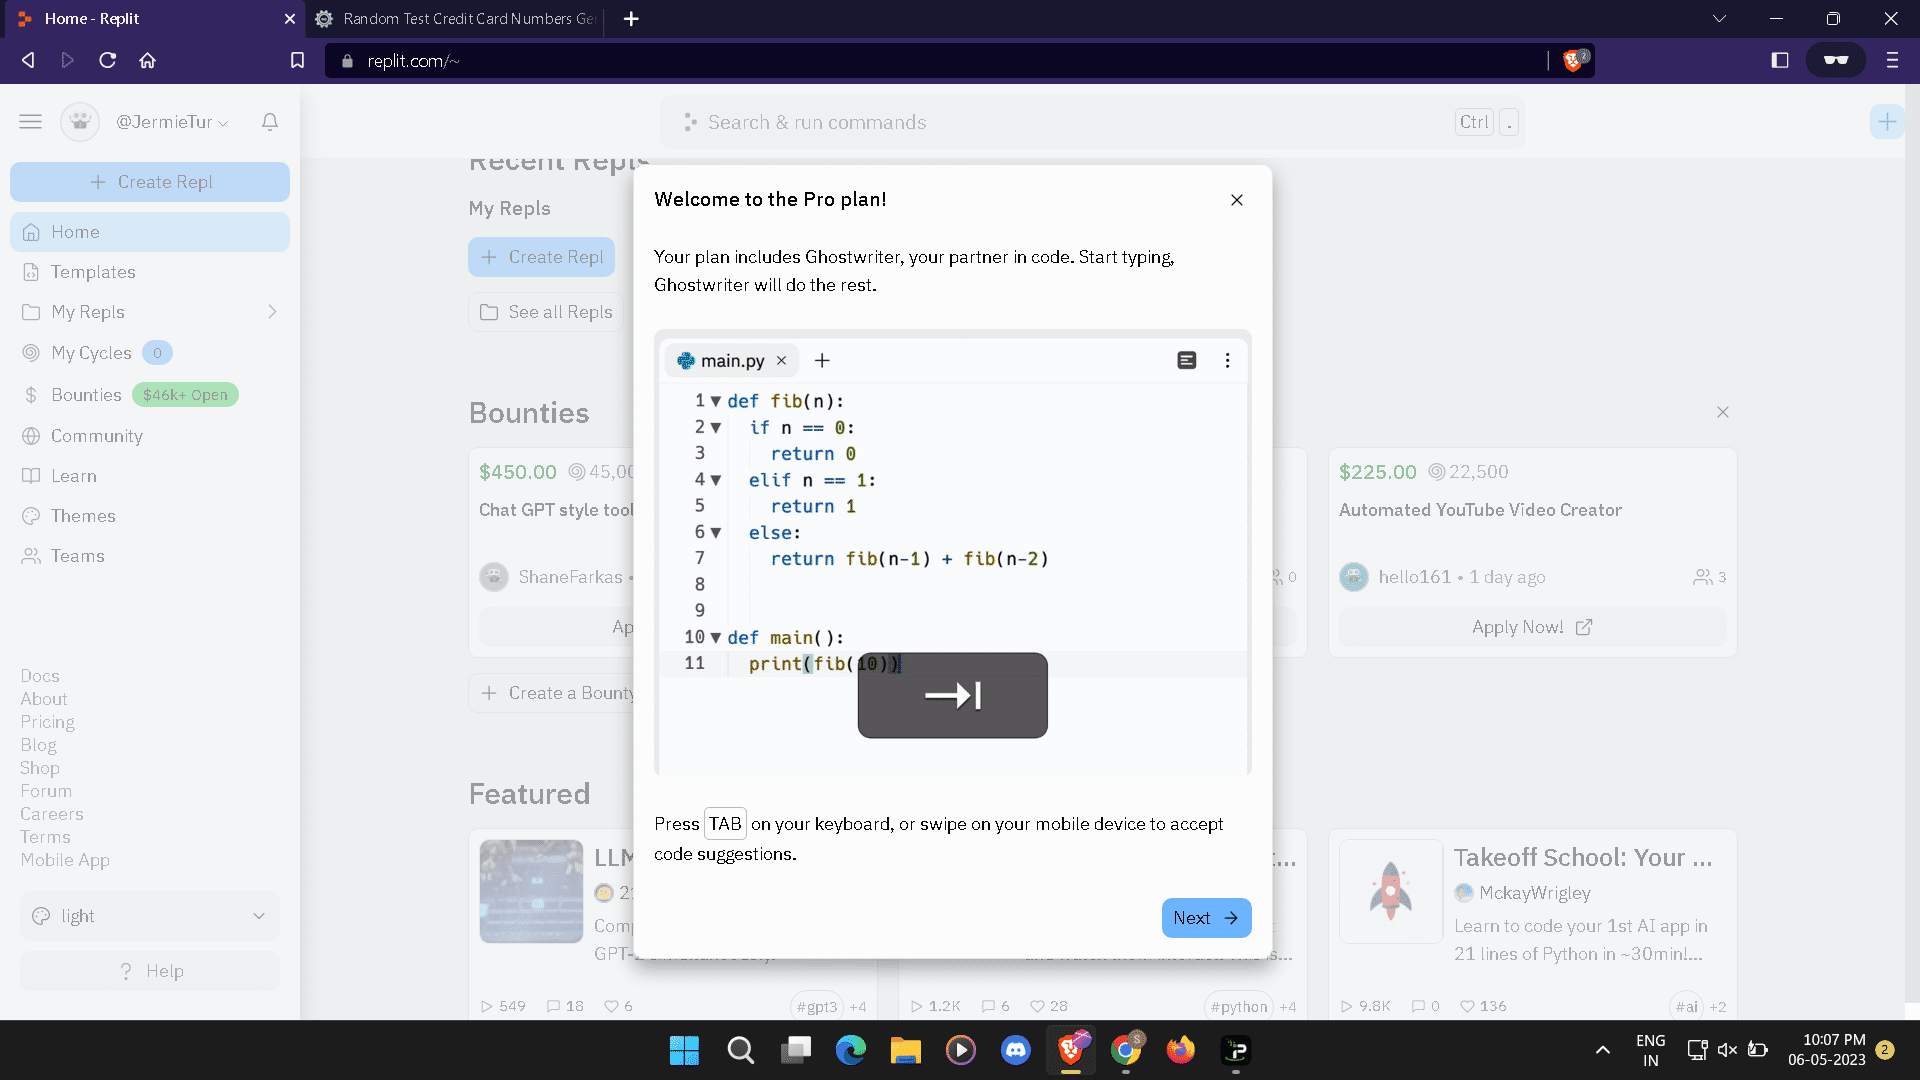Image resolution: width=1920 pixels, height=1080 pixels.
Task: Switch to the Random Test Credit Card Numbers tab
Action: click(460, 19)
